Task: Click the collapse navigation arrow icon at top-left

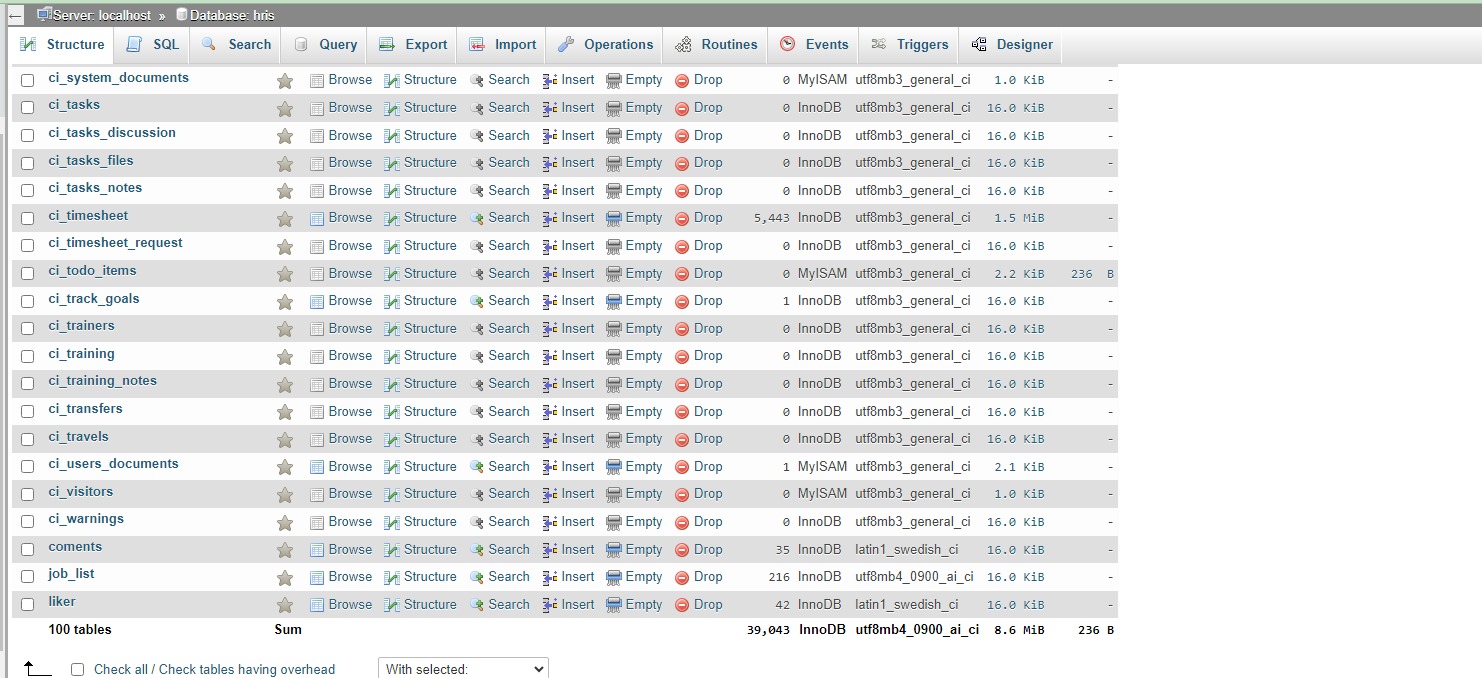Action: pos(16,15)
